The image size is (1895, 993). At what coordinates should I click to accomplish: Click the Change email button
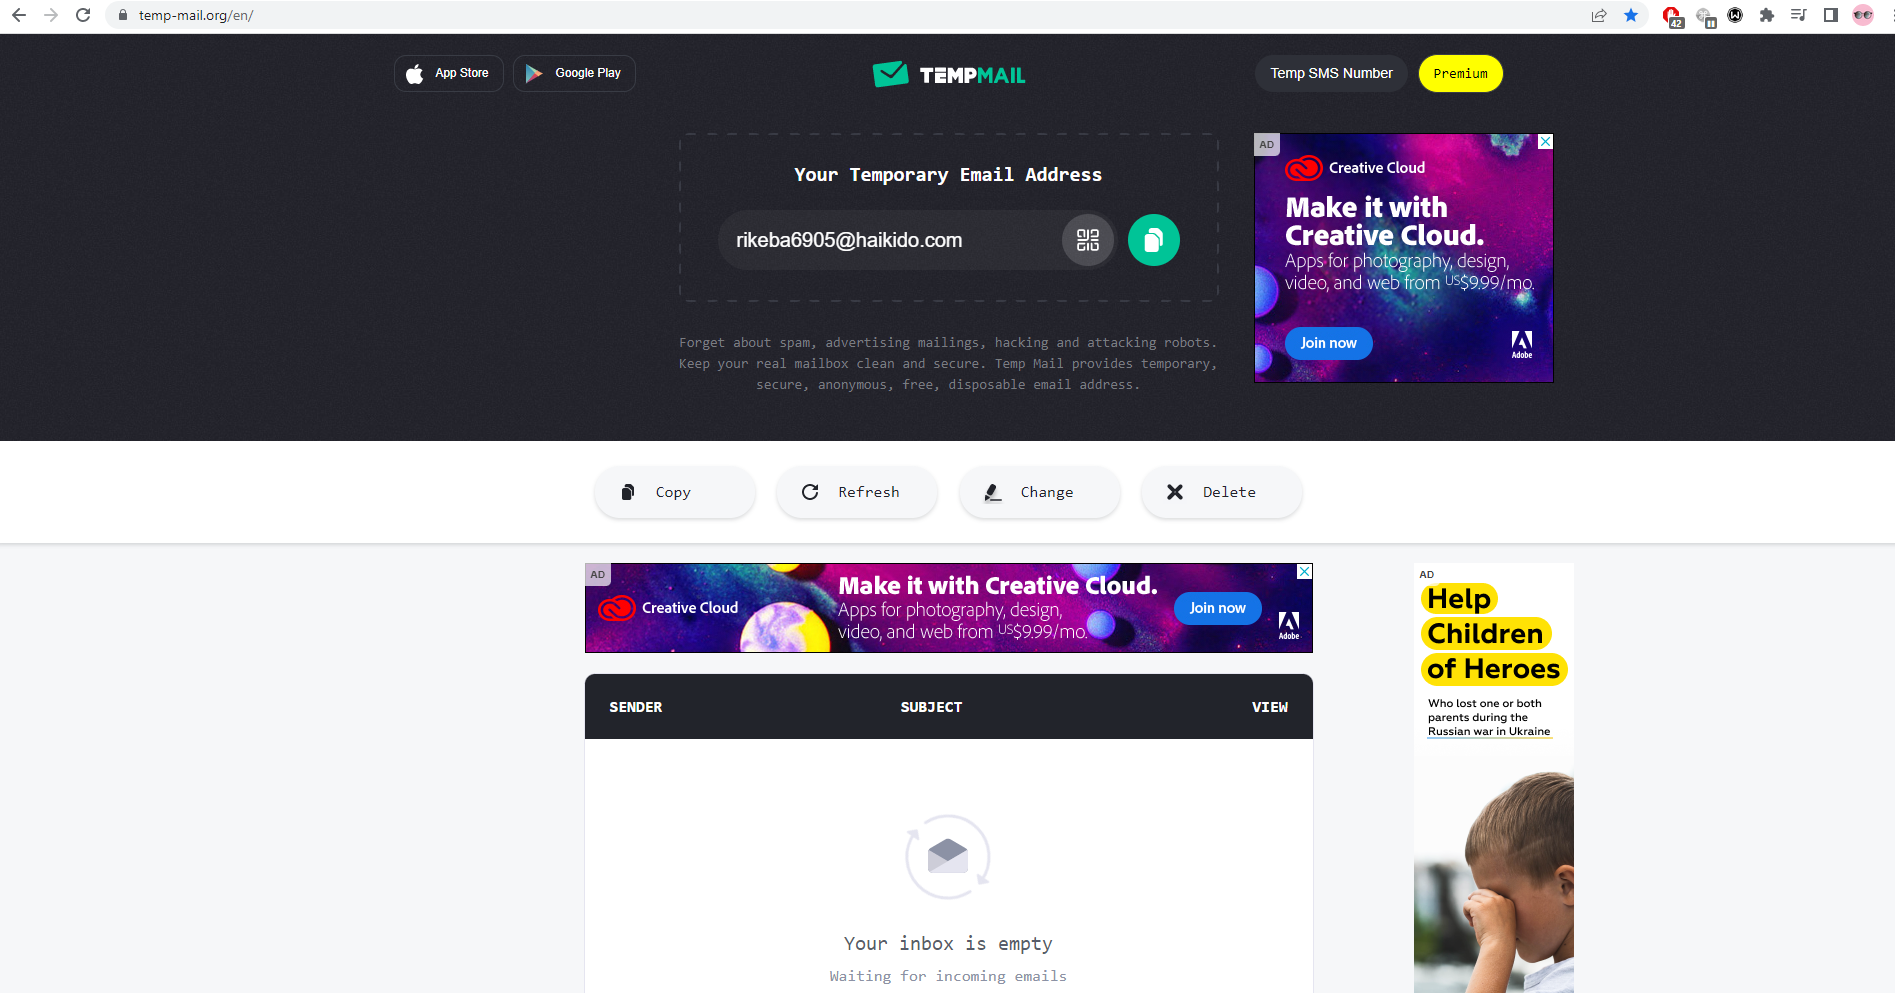1040,492
